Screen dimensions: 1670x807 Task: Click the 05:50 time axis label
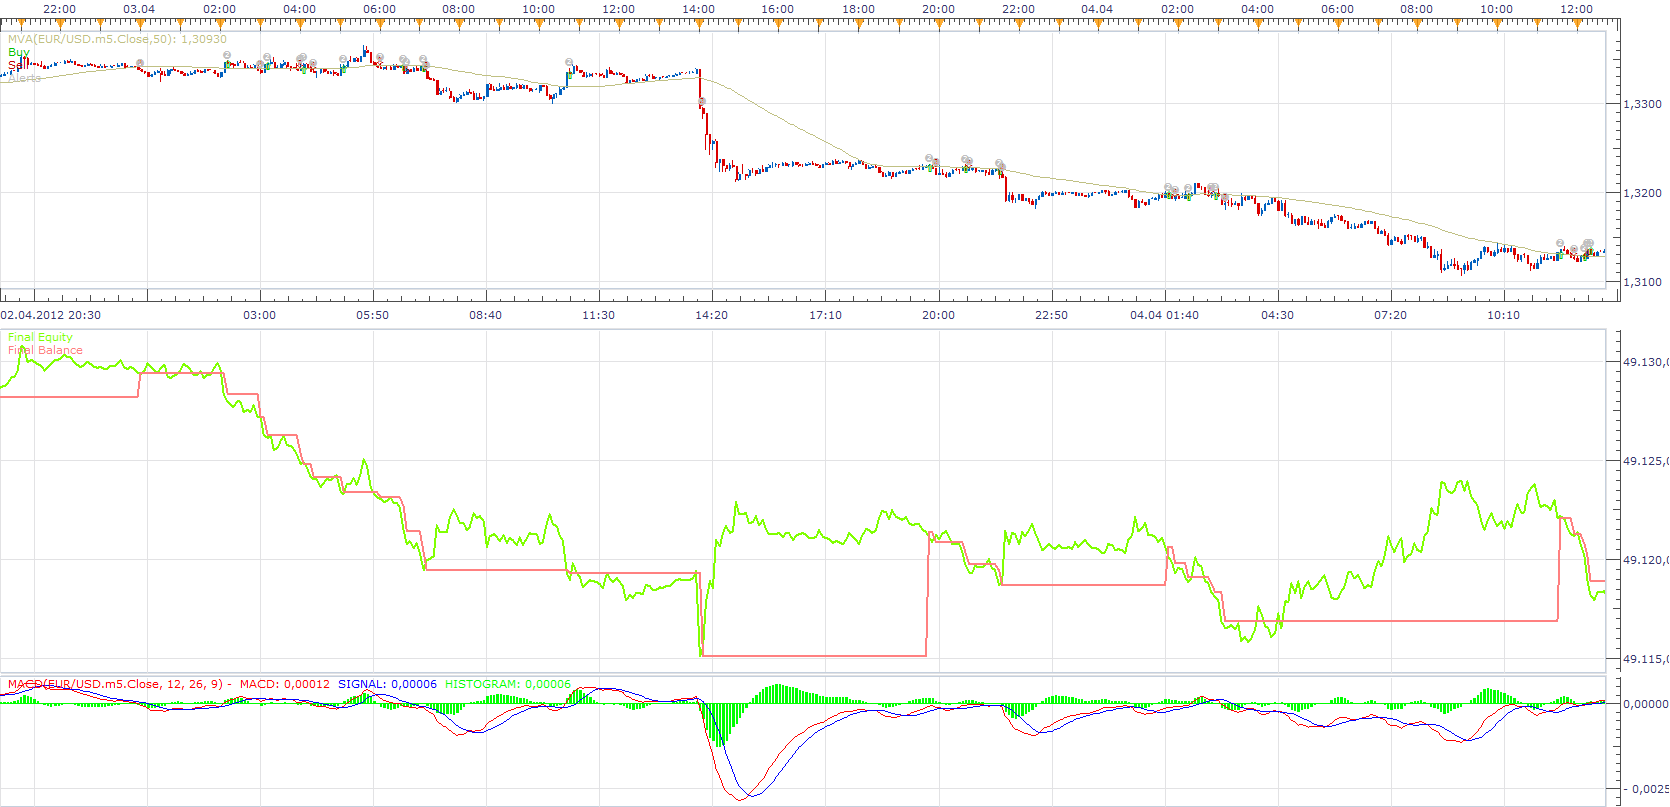click(x=373, y=315)
